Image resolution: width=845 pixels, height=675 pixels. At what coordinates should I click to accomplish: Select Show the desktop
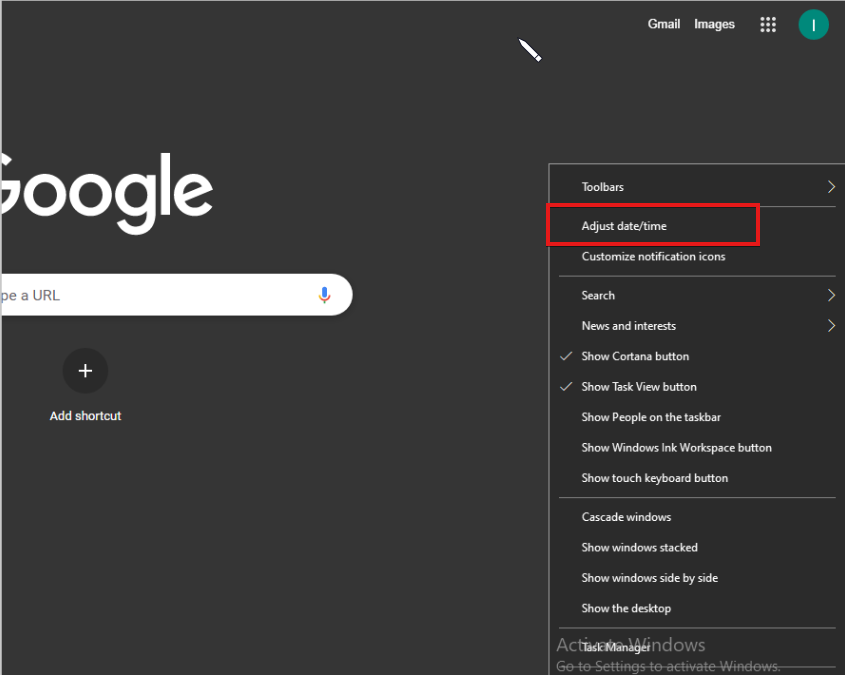point(697,608)
